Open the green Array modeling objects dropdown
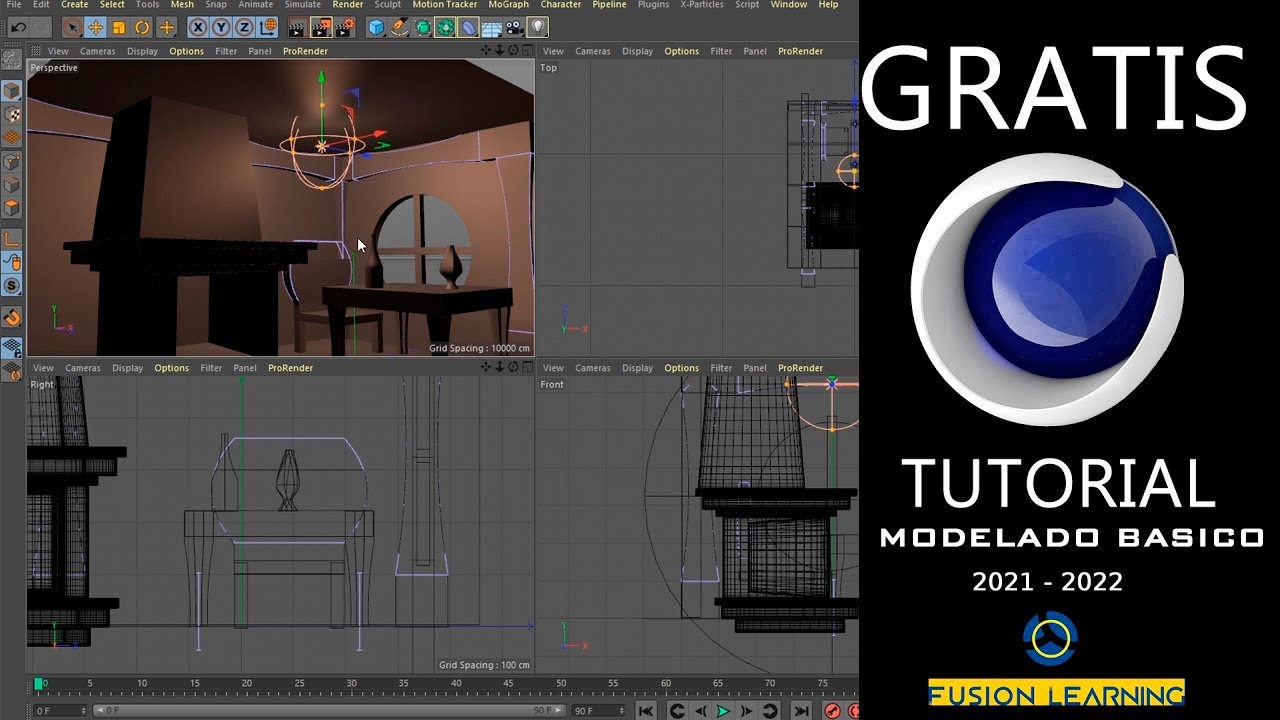The image size is (1280, 720). 445,28
